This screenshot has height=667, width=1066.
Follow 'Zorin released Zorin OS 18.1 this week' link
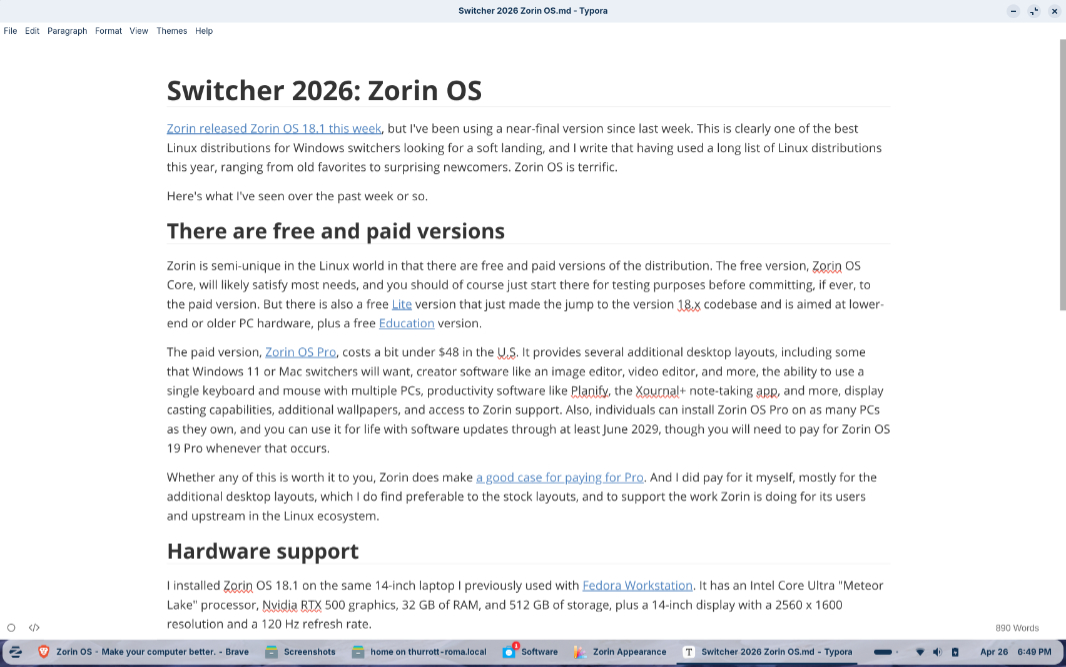coord(274,129)
